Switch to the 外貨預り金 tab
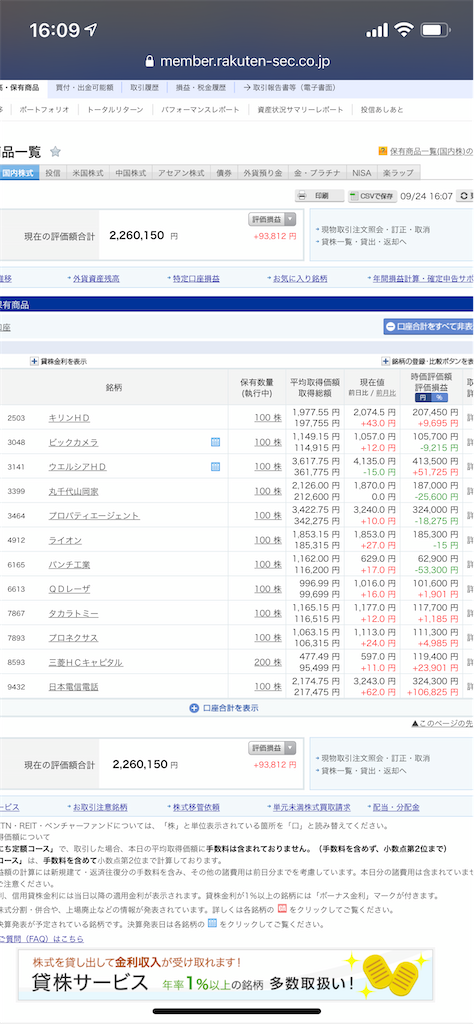This screenshot has width=474, height=1024. point(262,173)
